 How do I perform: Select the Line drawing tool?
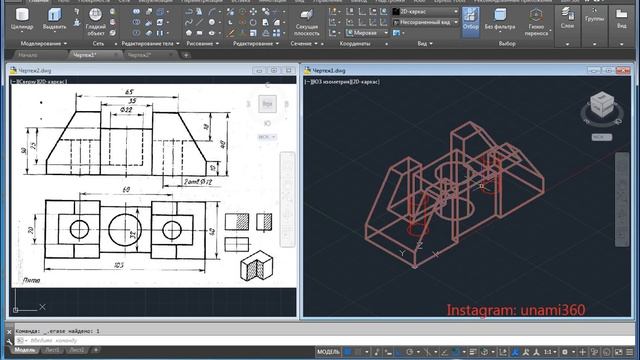click(x=199, y=22)
